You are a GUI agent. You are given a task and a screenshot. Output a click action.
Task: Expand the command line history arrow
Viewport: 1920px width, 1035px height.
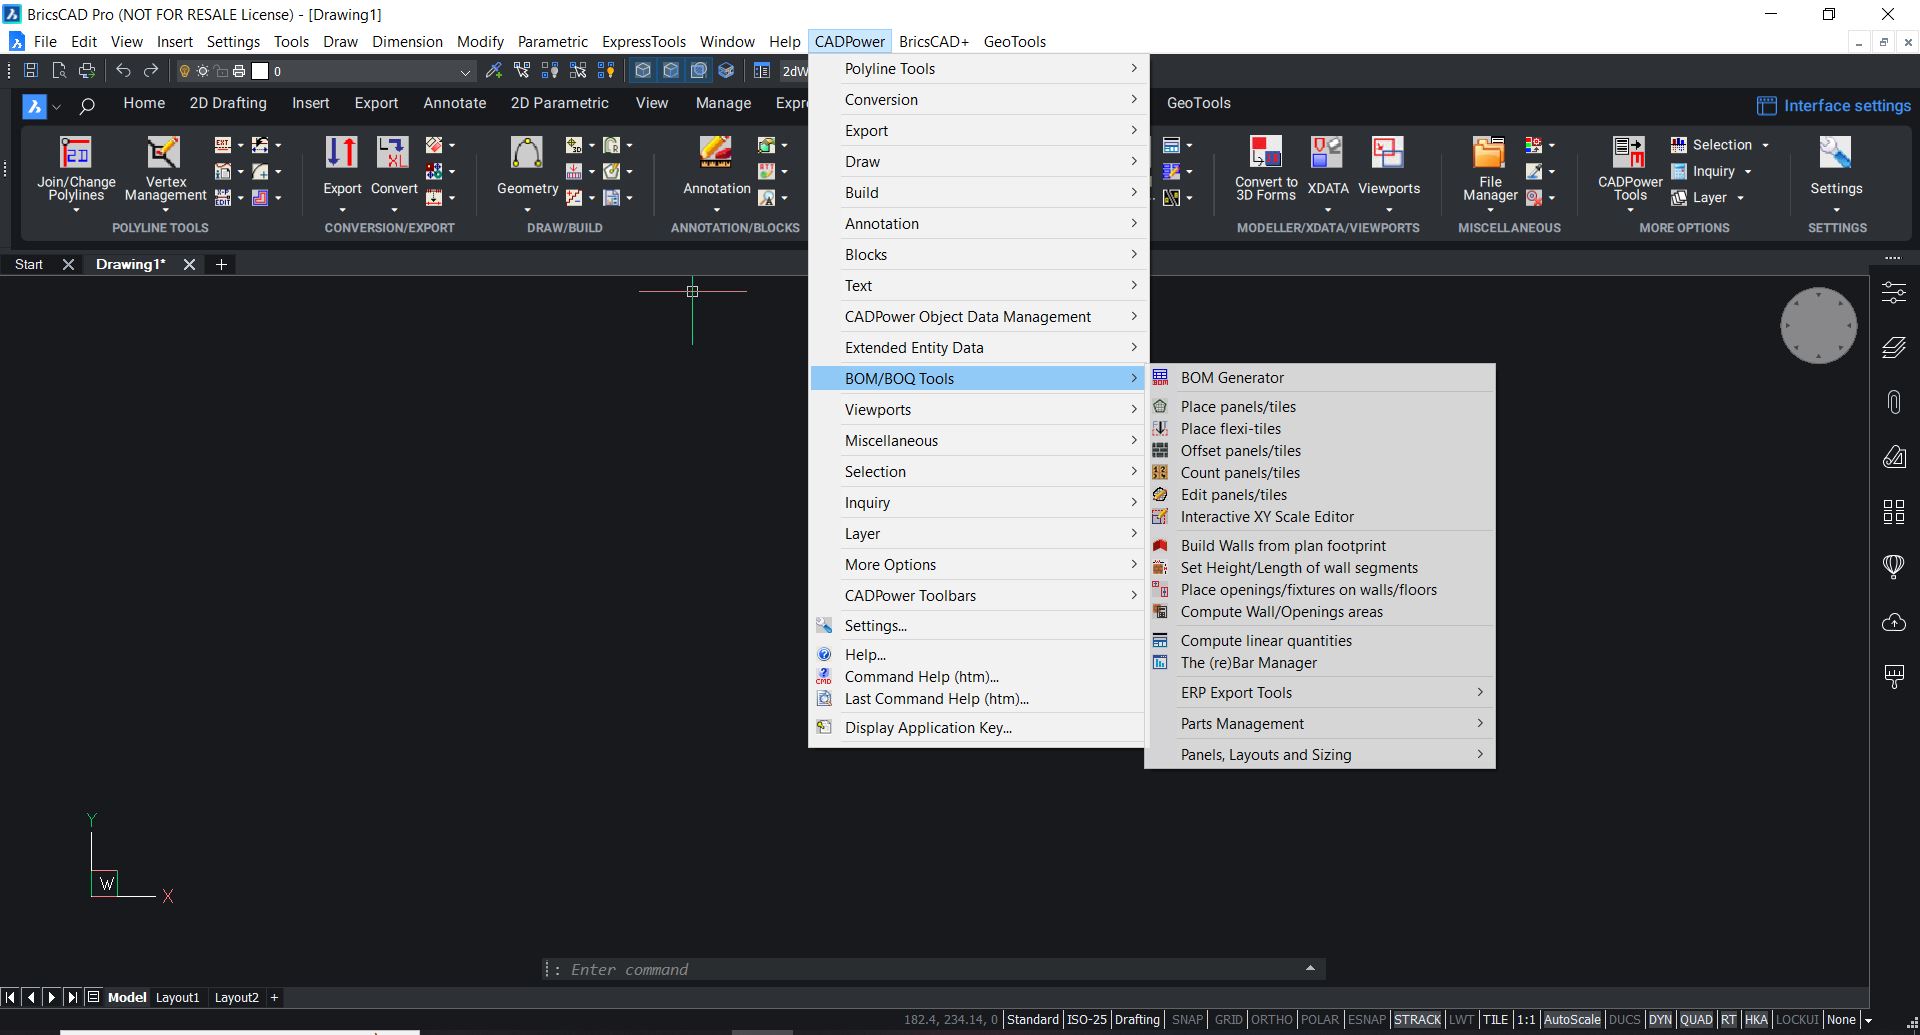(x=1310, y=968)
